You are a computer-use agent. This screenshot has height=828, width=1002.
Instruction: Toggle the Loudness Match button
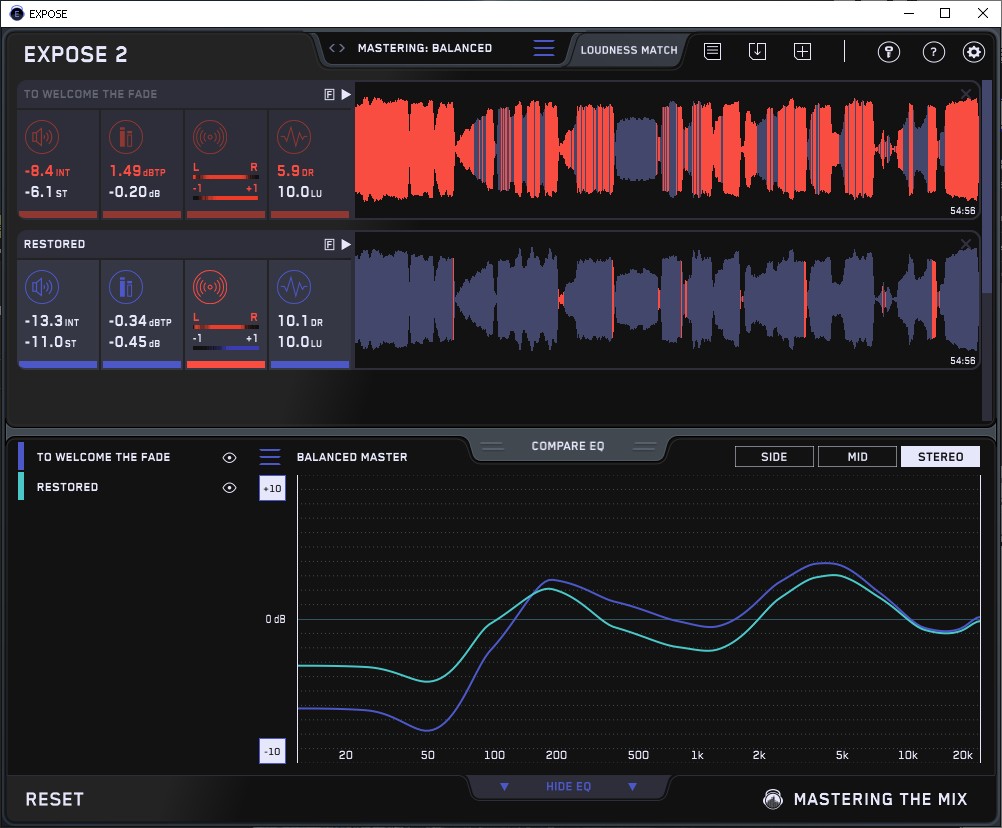629,50
